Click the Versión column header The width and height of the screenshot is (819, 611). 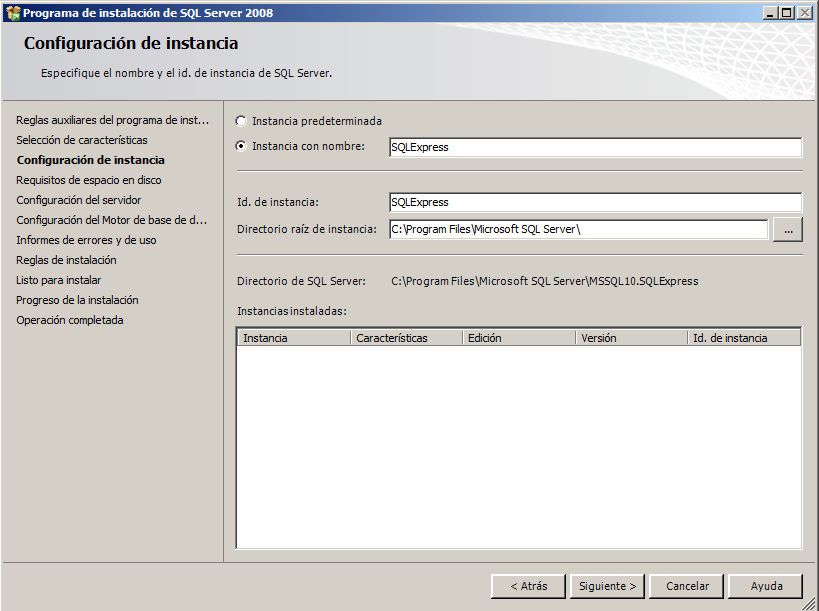click(x=630, y=338)
